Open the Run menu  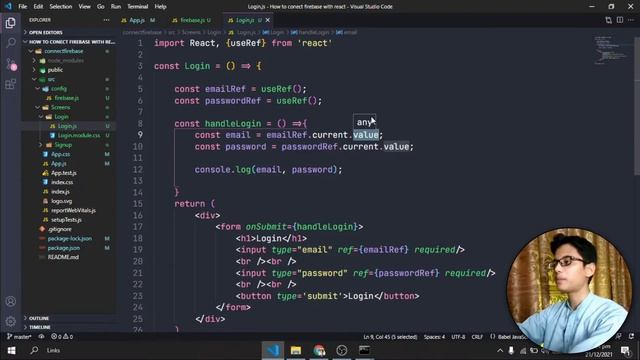[116, 7]
